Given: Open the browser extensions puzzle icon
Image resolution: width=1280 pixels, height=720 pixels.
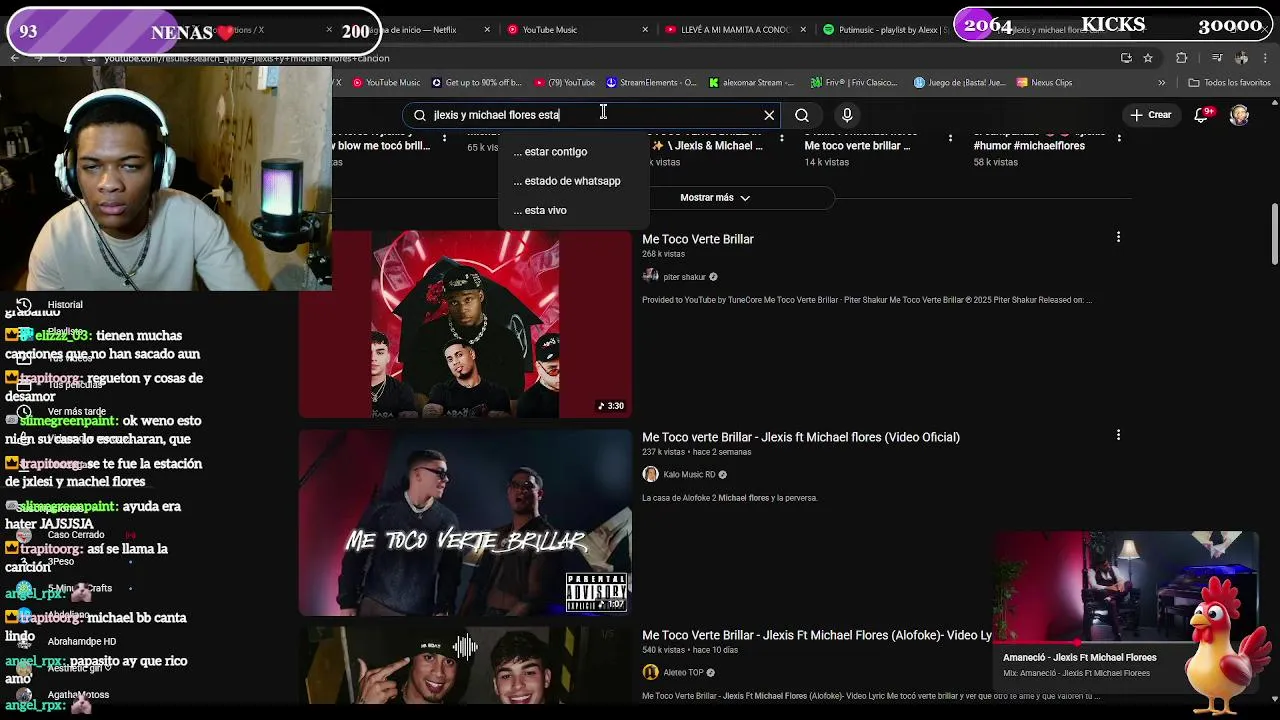Looking at the screenshot, I should (x=1181, y=58).
